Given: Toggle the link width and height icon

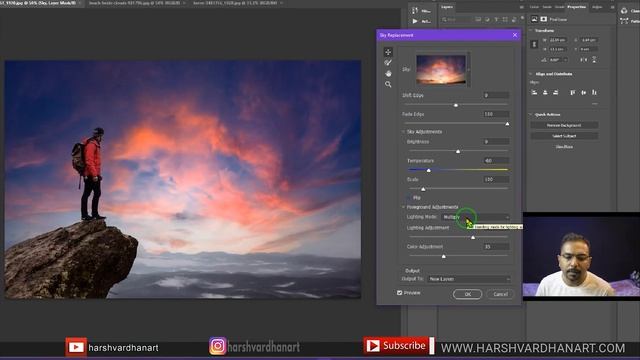Looking at the screenshot, I should click(534, 44).
